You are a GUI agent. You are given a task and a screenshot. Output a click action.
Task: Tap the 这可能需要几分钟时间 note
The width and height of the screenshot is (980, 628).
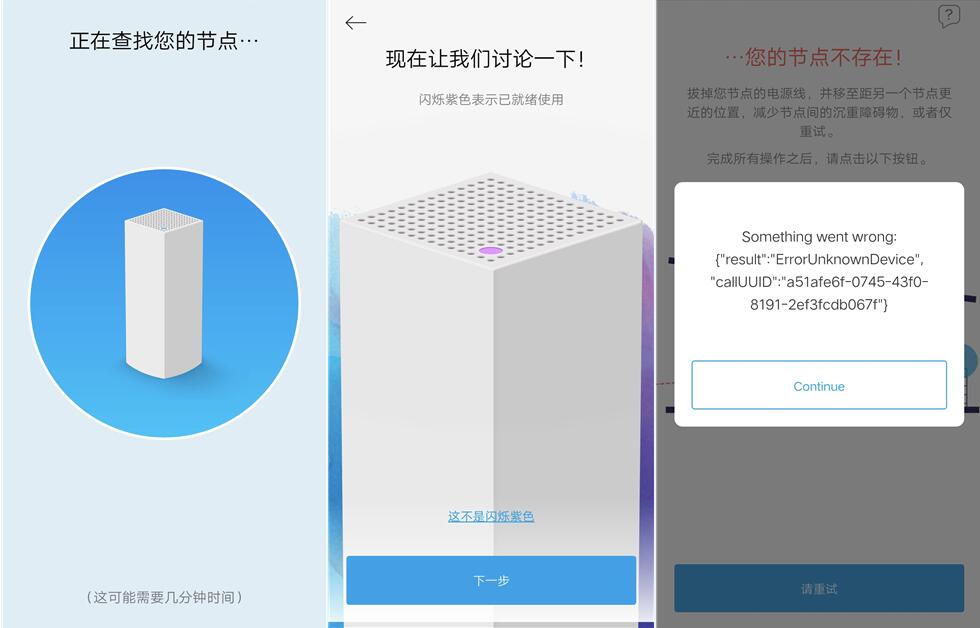(x=164, y=597)
